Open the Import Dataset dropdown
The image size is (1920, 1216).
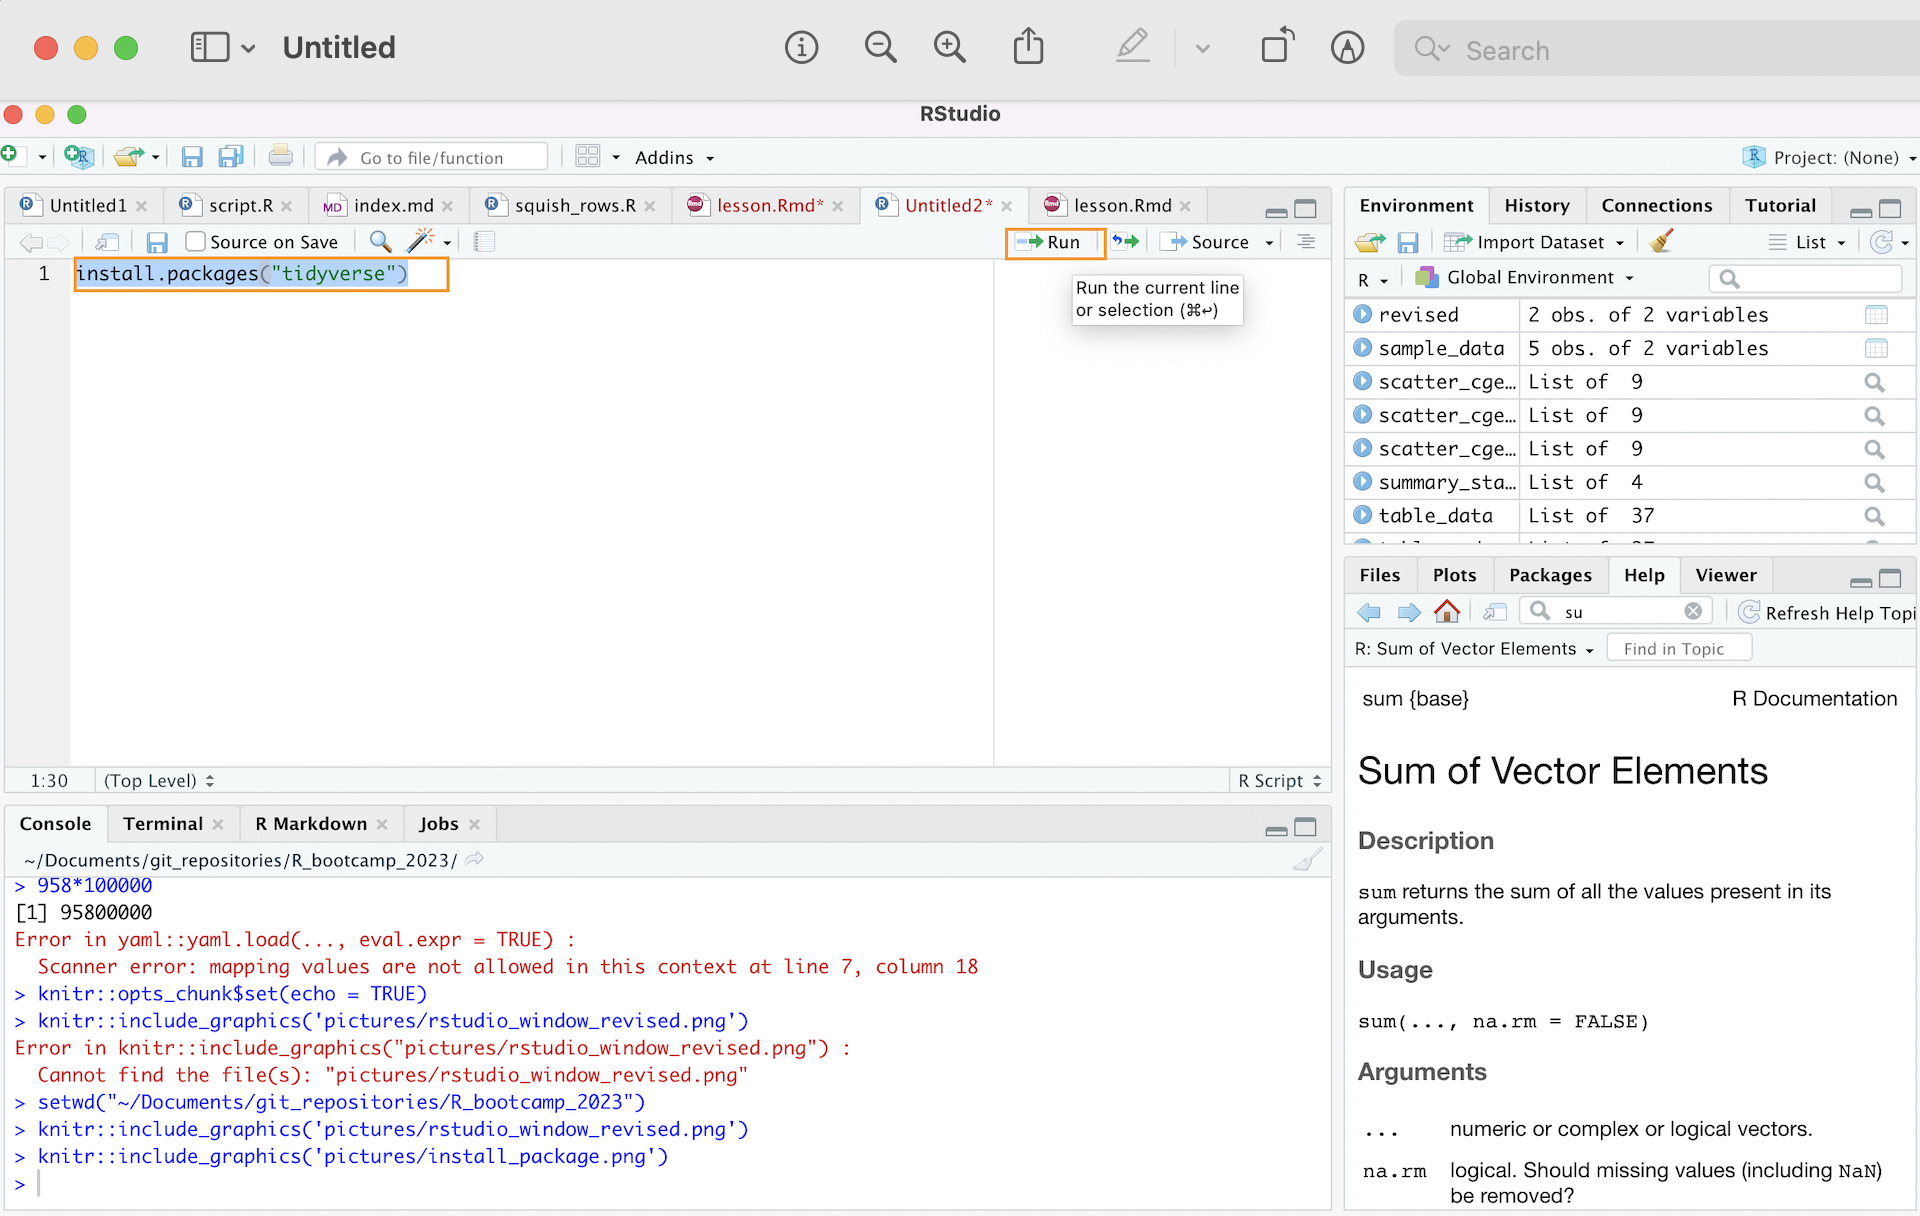(1534, 242)
